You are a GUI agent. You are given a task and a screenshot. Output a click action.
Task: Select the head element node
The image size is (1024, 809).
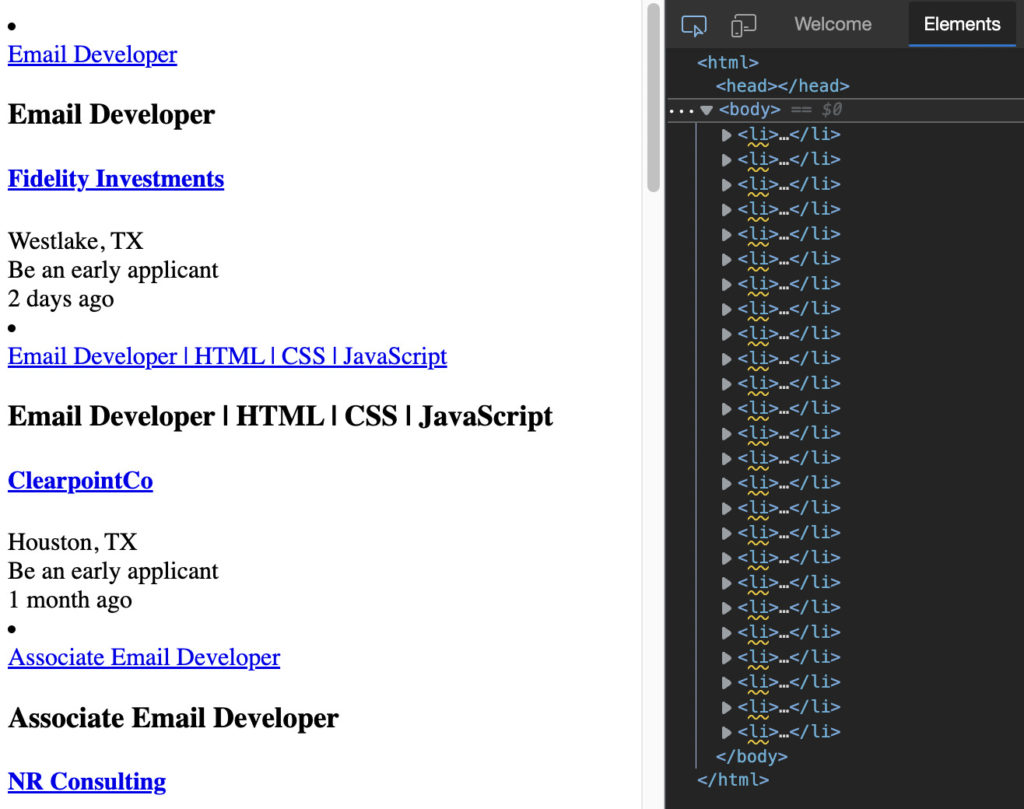(x=782, y=86)
